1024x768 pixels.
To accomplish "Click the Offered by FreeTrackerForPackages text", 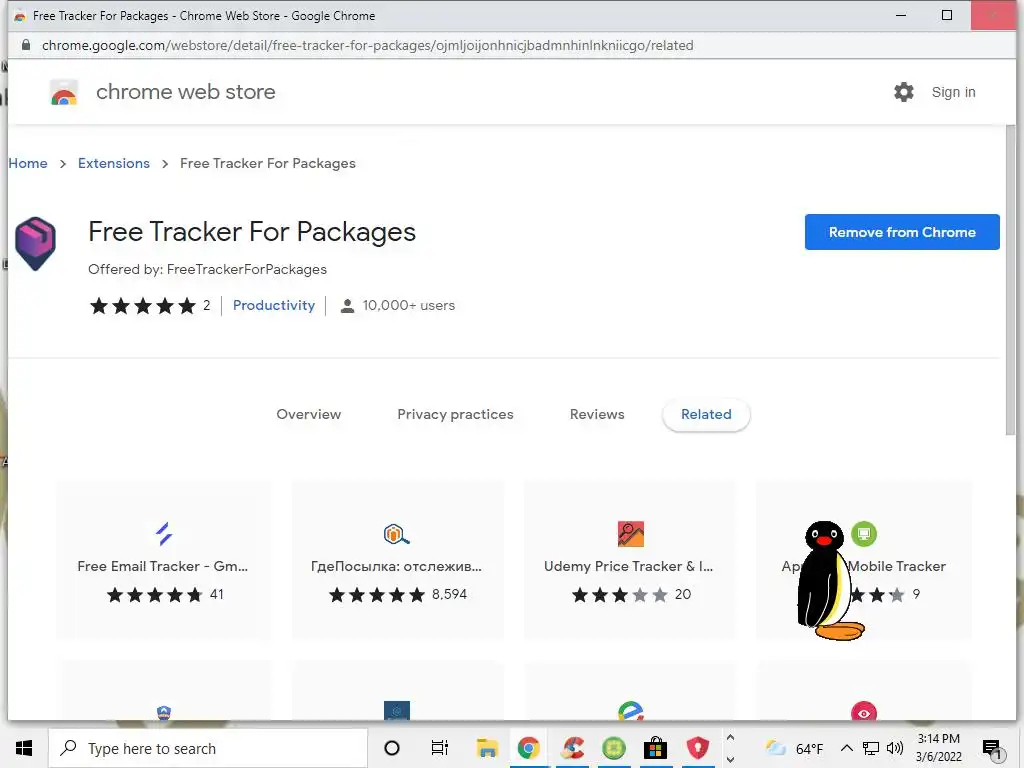I will [208, 269].
